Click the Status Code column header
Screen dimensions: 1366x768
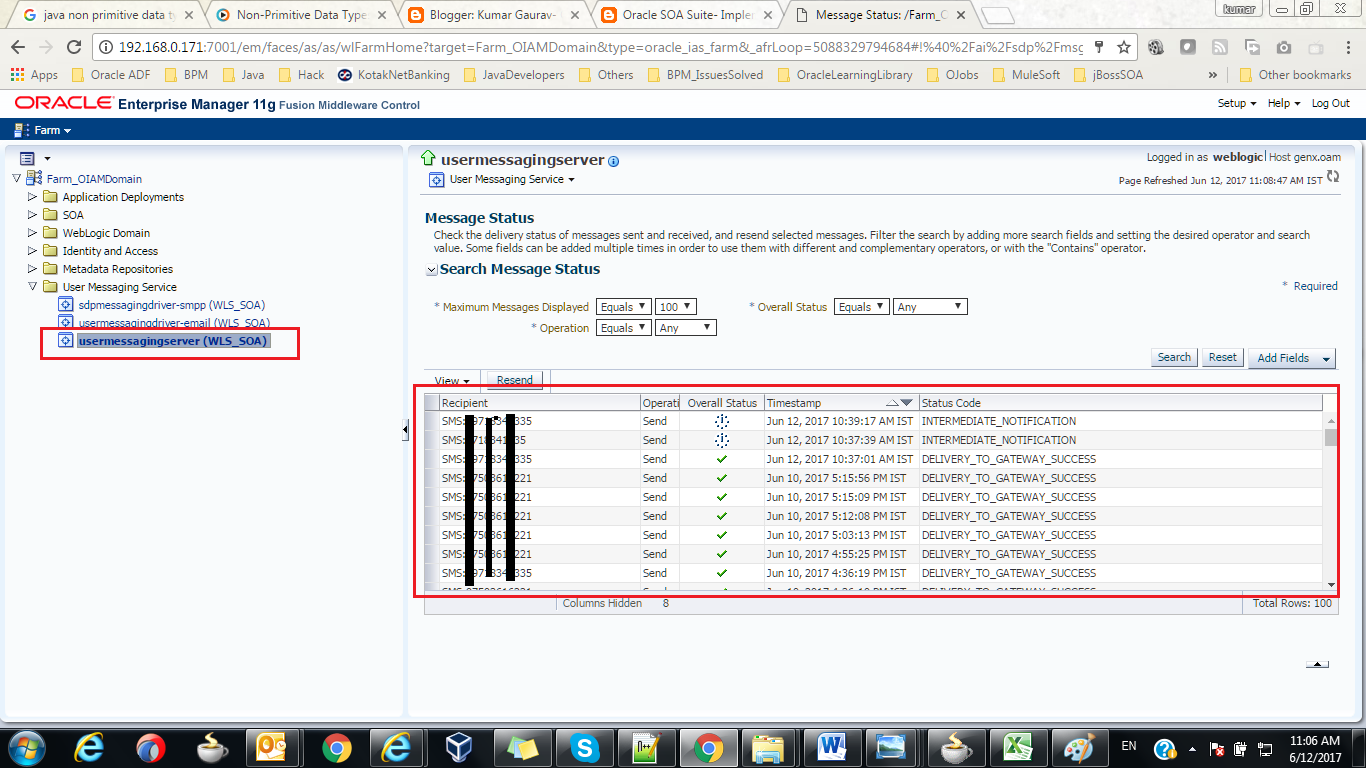pyautogui.click(x=1120, y=403)
